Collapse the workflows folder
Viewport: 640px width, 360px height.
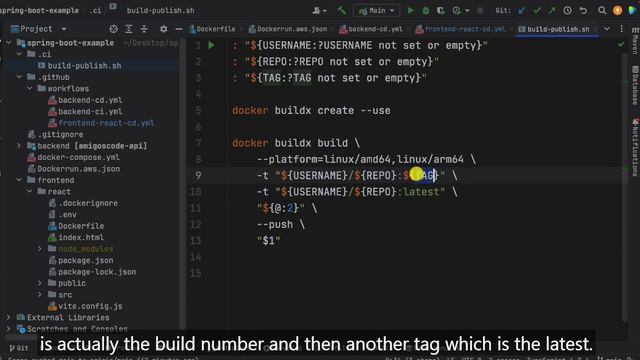point(30,88)
